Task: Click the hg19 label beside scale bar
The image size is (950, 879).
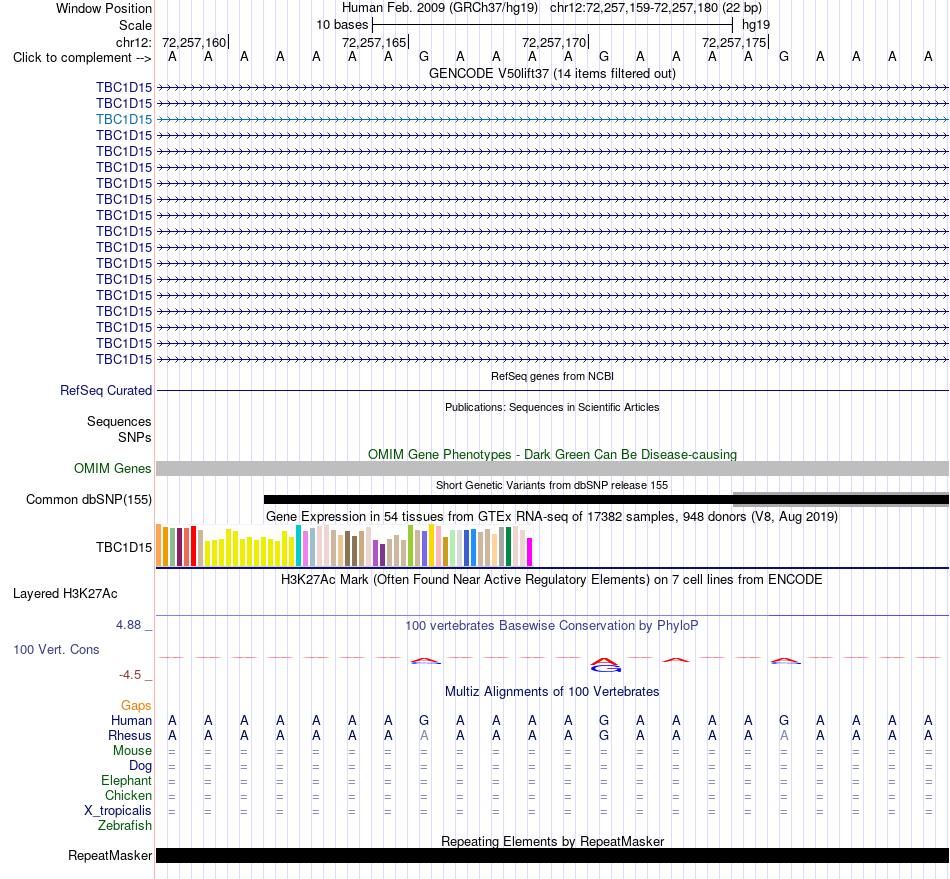Action: (x=756, y=25)
